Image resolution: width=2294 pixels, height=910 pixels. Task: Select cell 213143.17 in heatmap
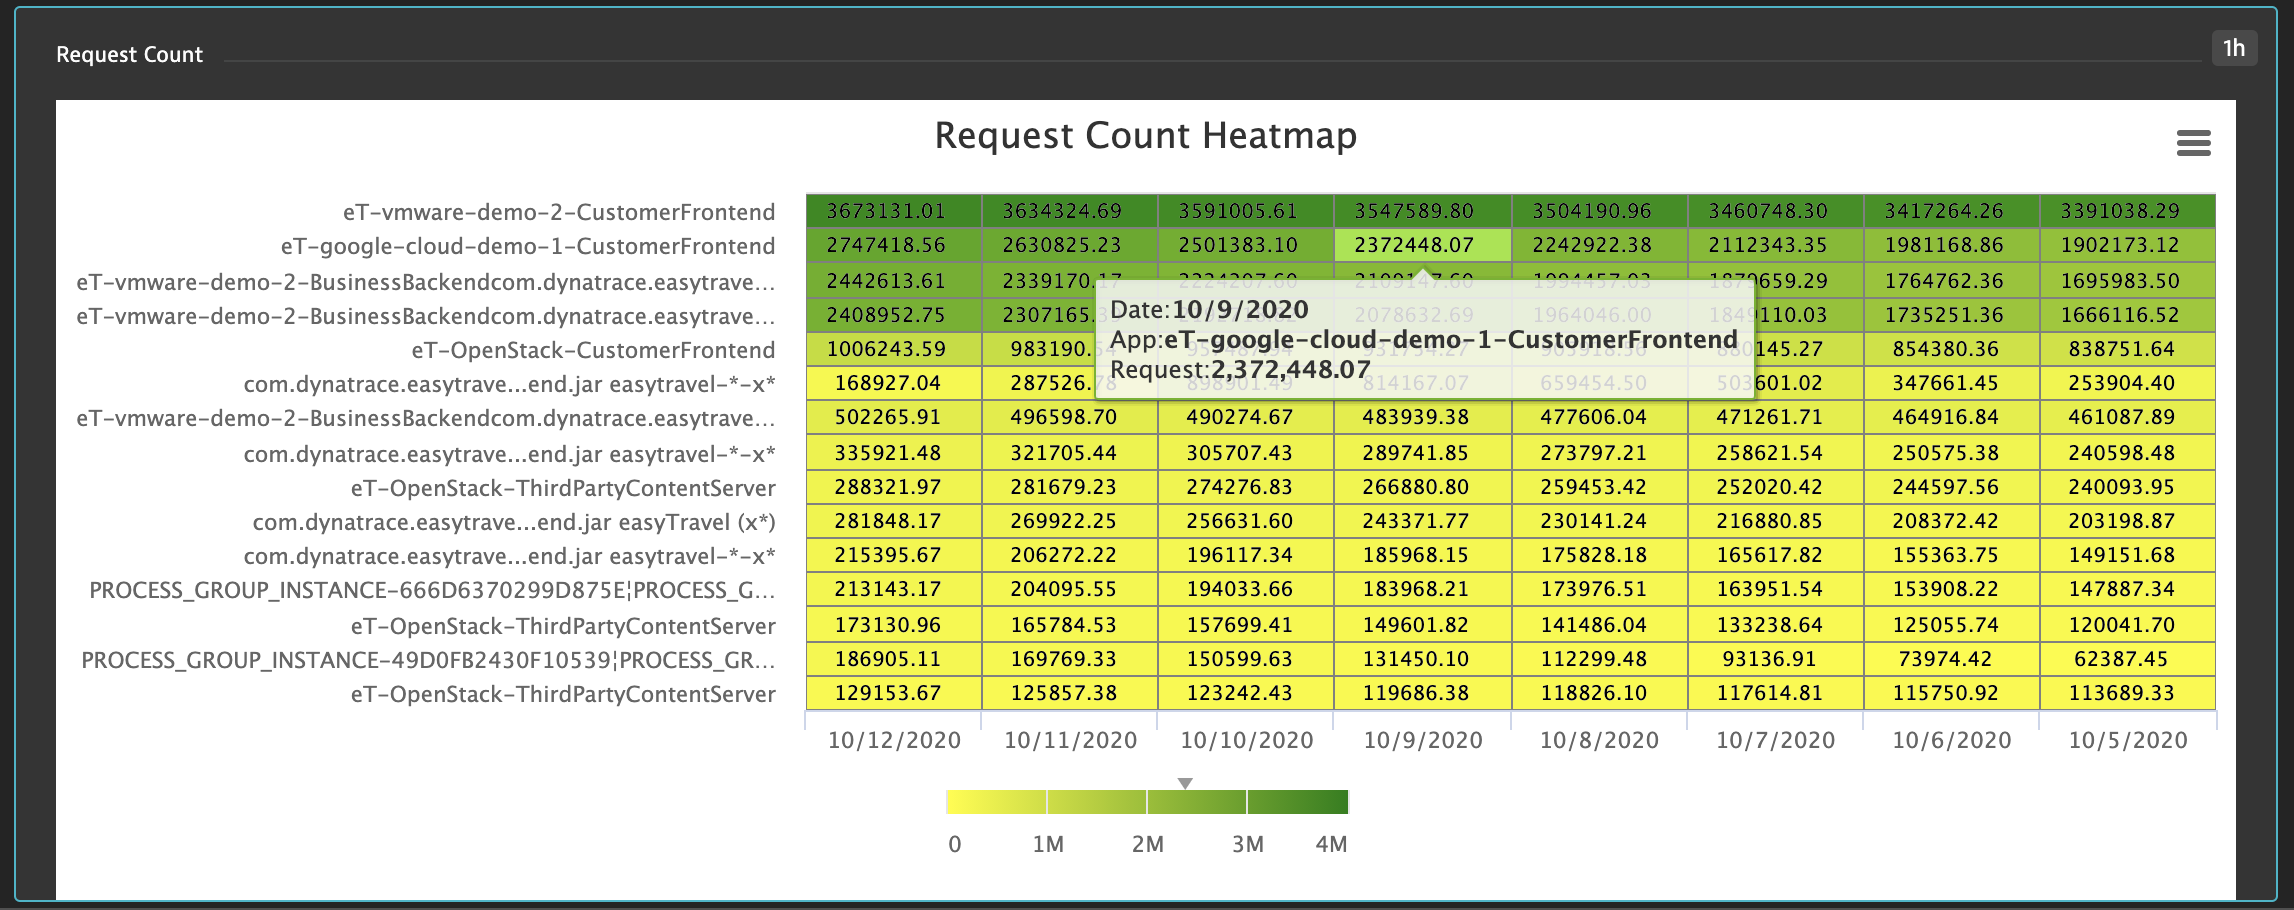894,589
